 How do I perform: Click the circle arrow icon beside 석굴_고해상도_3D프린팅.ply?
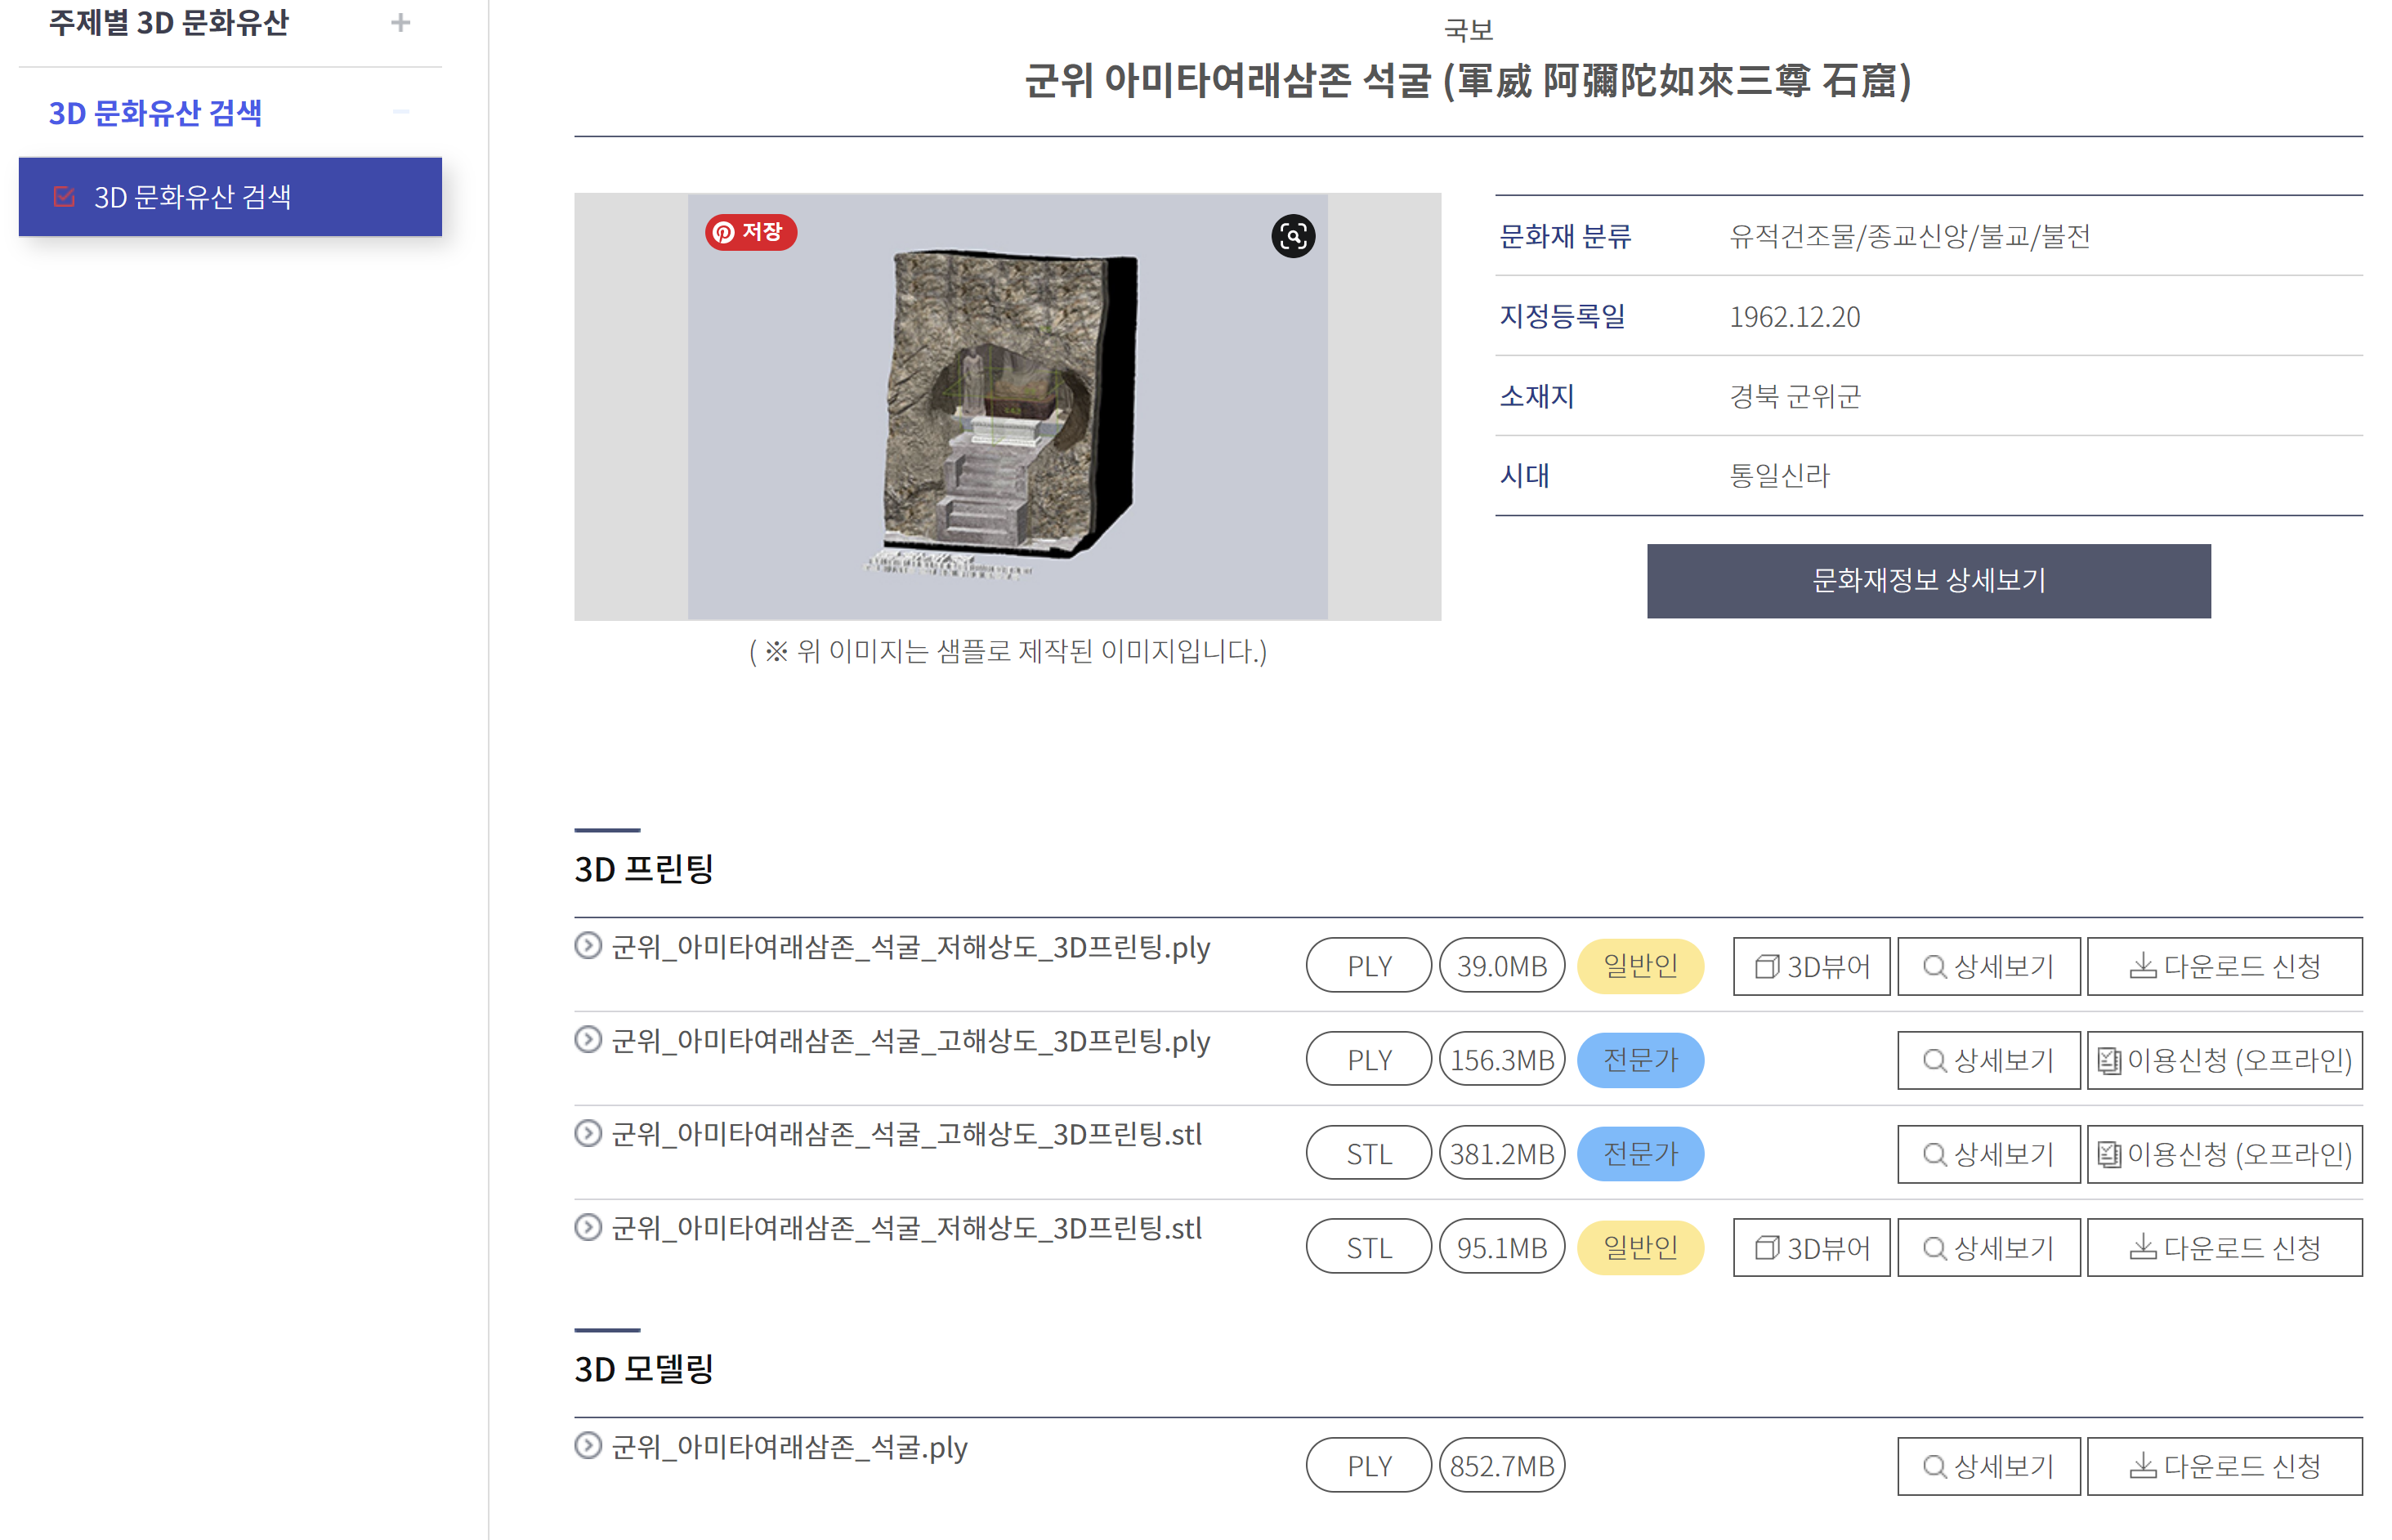click(588, 1039)
